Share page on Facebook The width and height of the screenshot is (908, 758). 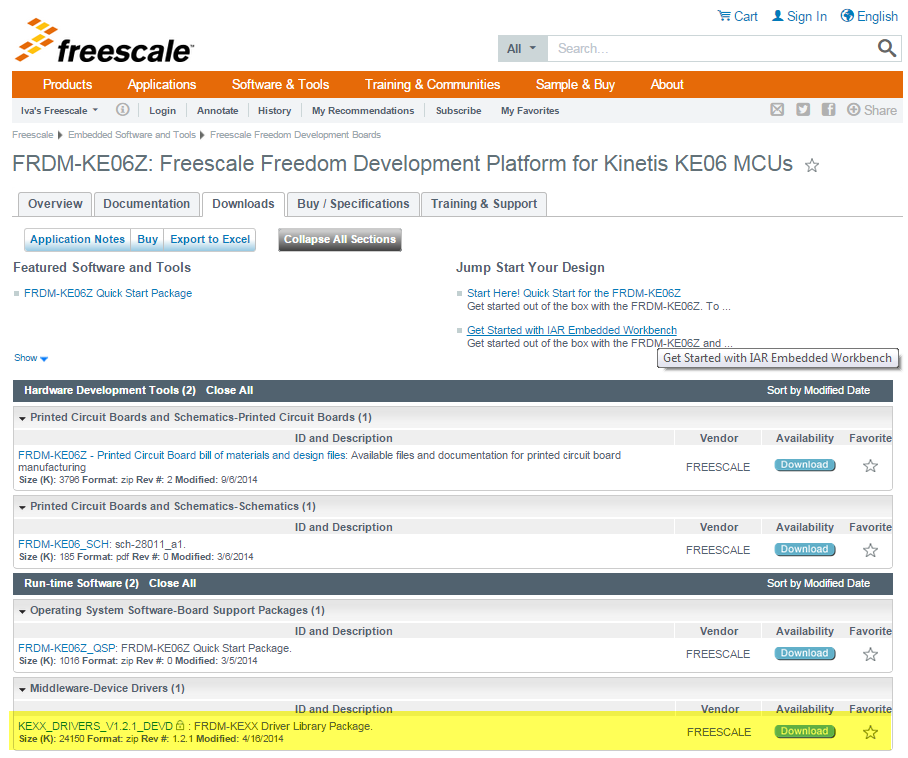click(x=828, y=110)
